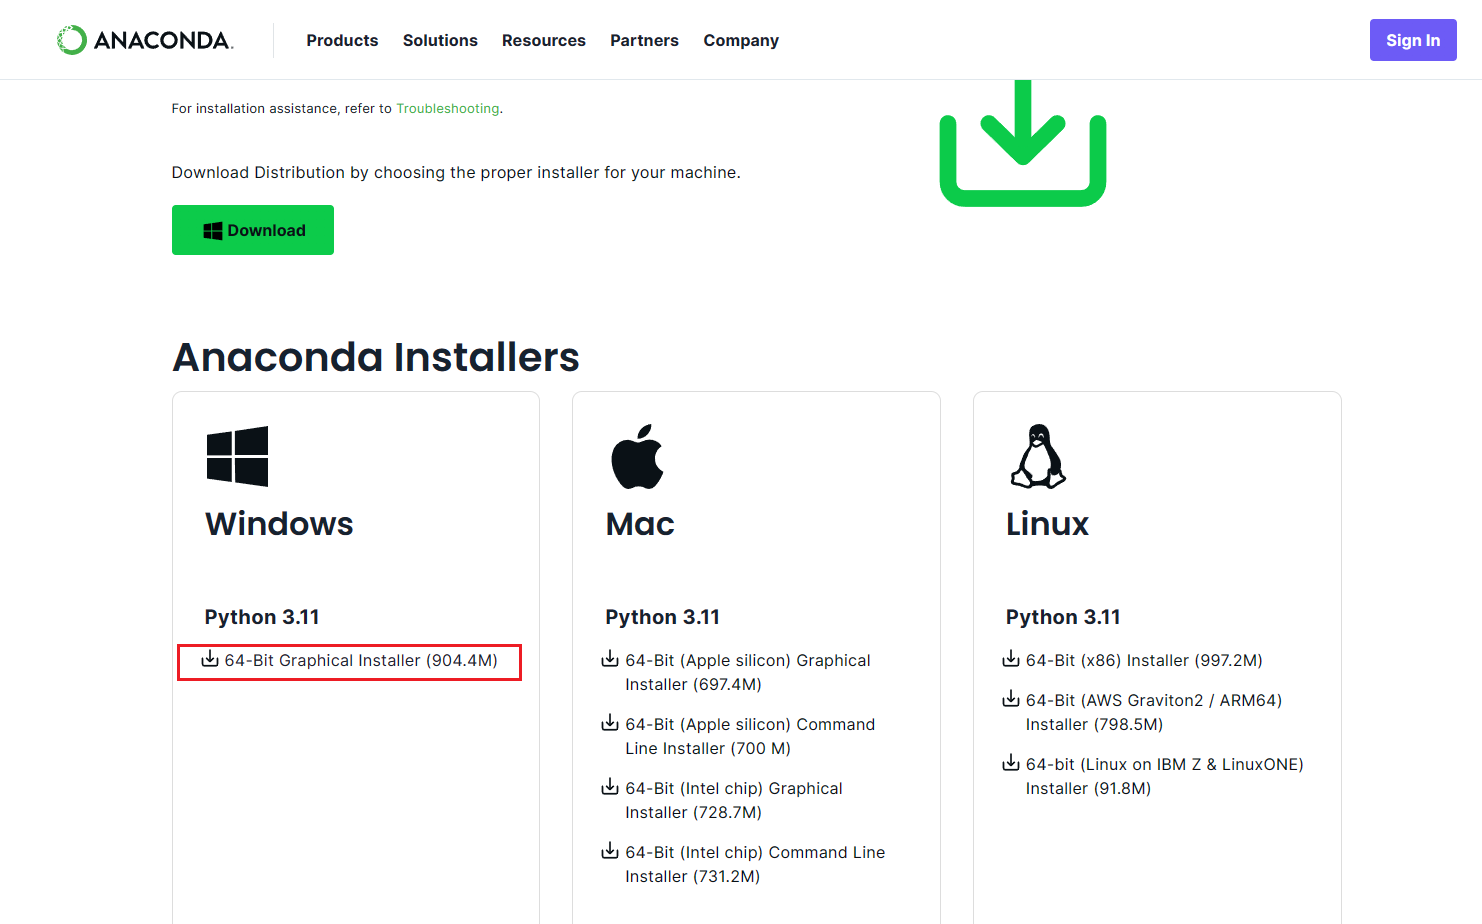
Task: Click the Mac heading text
Action: click(640, 524)
